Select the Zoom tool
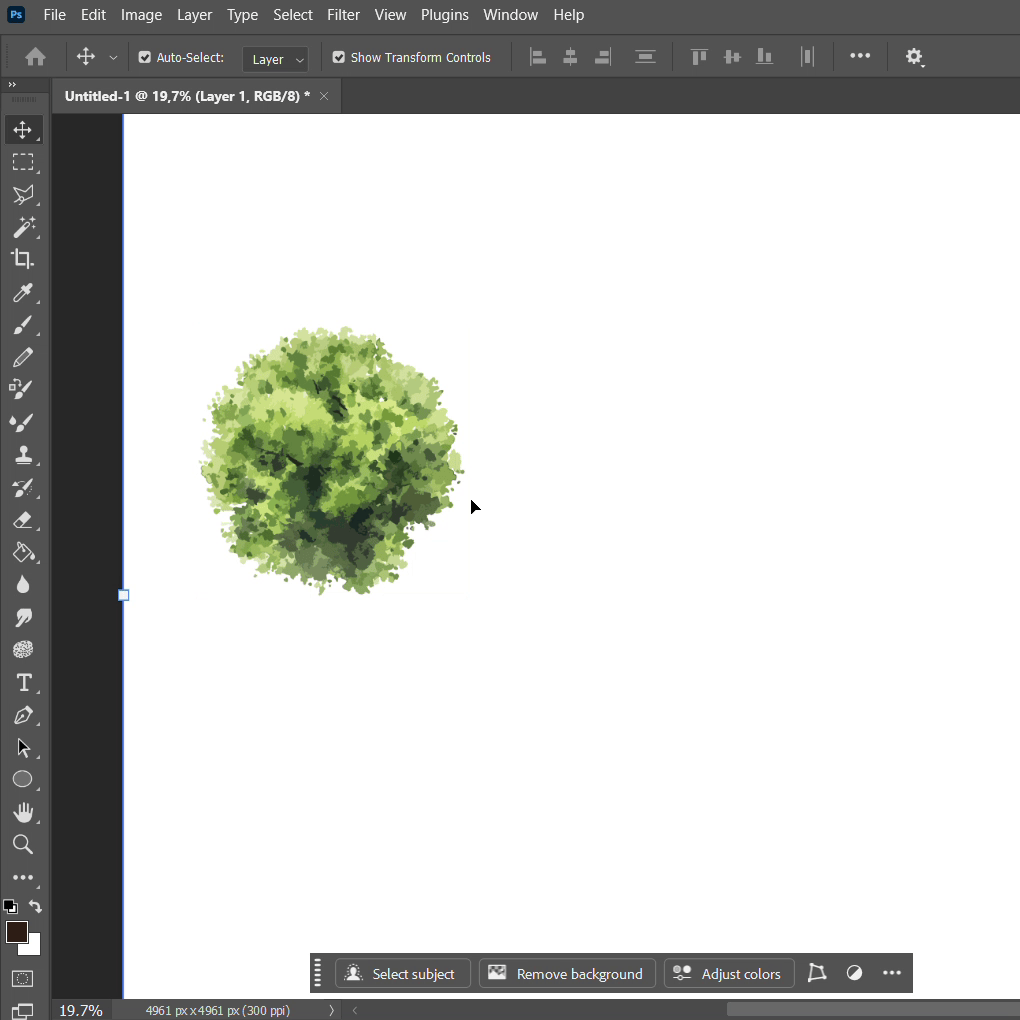Viewport: 1020px width, 1020px height. pyautogui.click(x=23, y=845)
